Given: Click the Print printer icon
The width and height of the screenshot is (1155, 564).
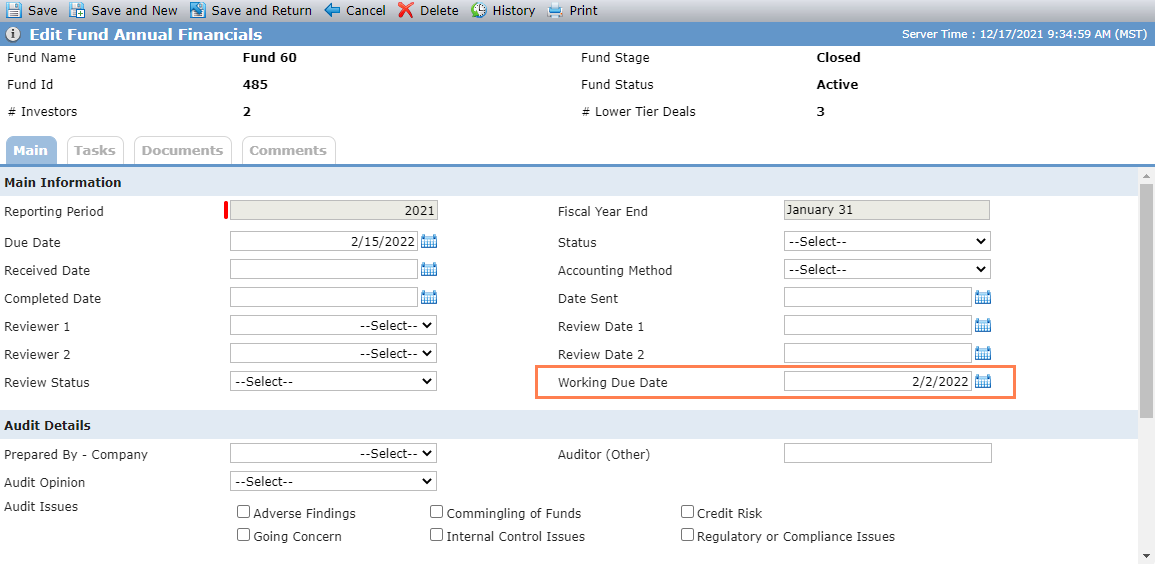Looking at the screenshot, I should (x=555, y=10).
